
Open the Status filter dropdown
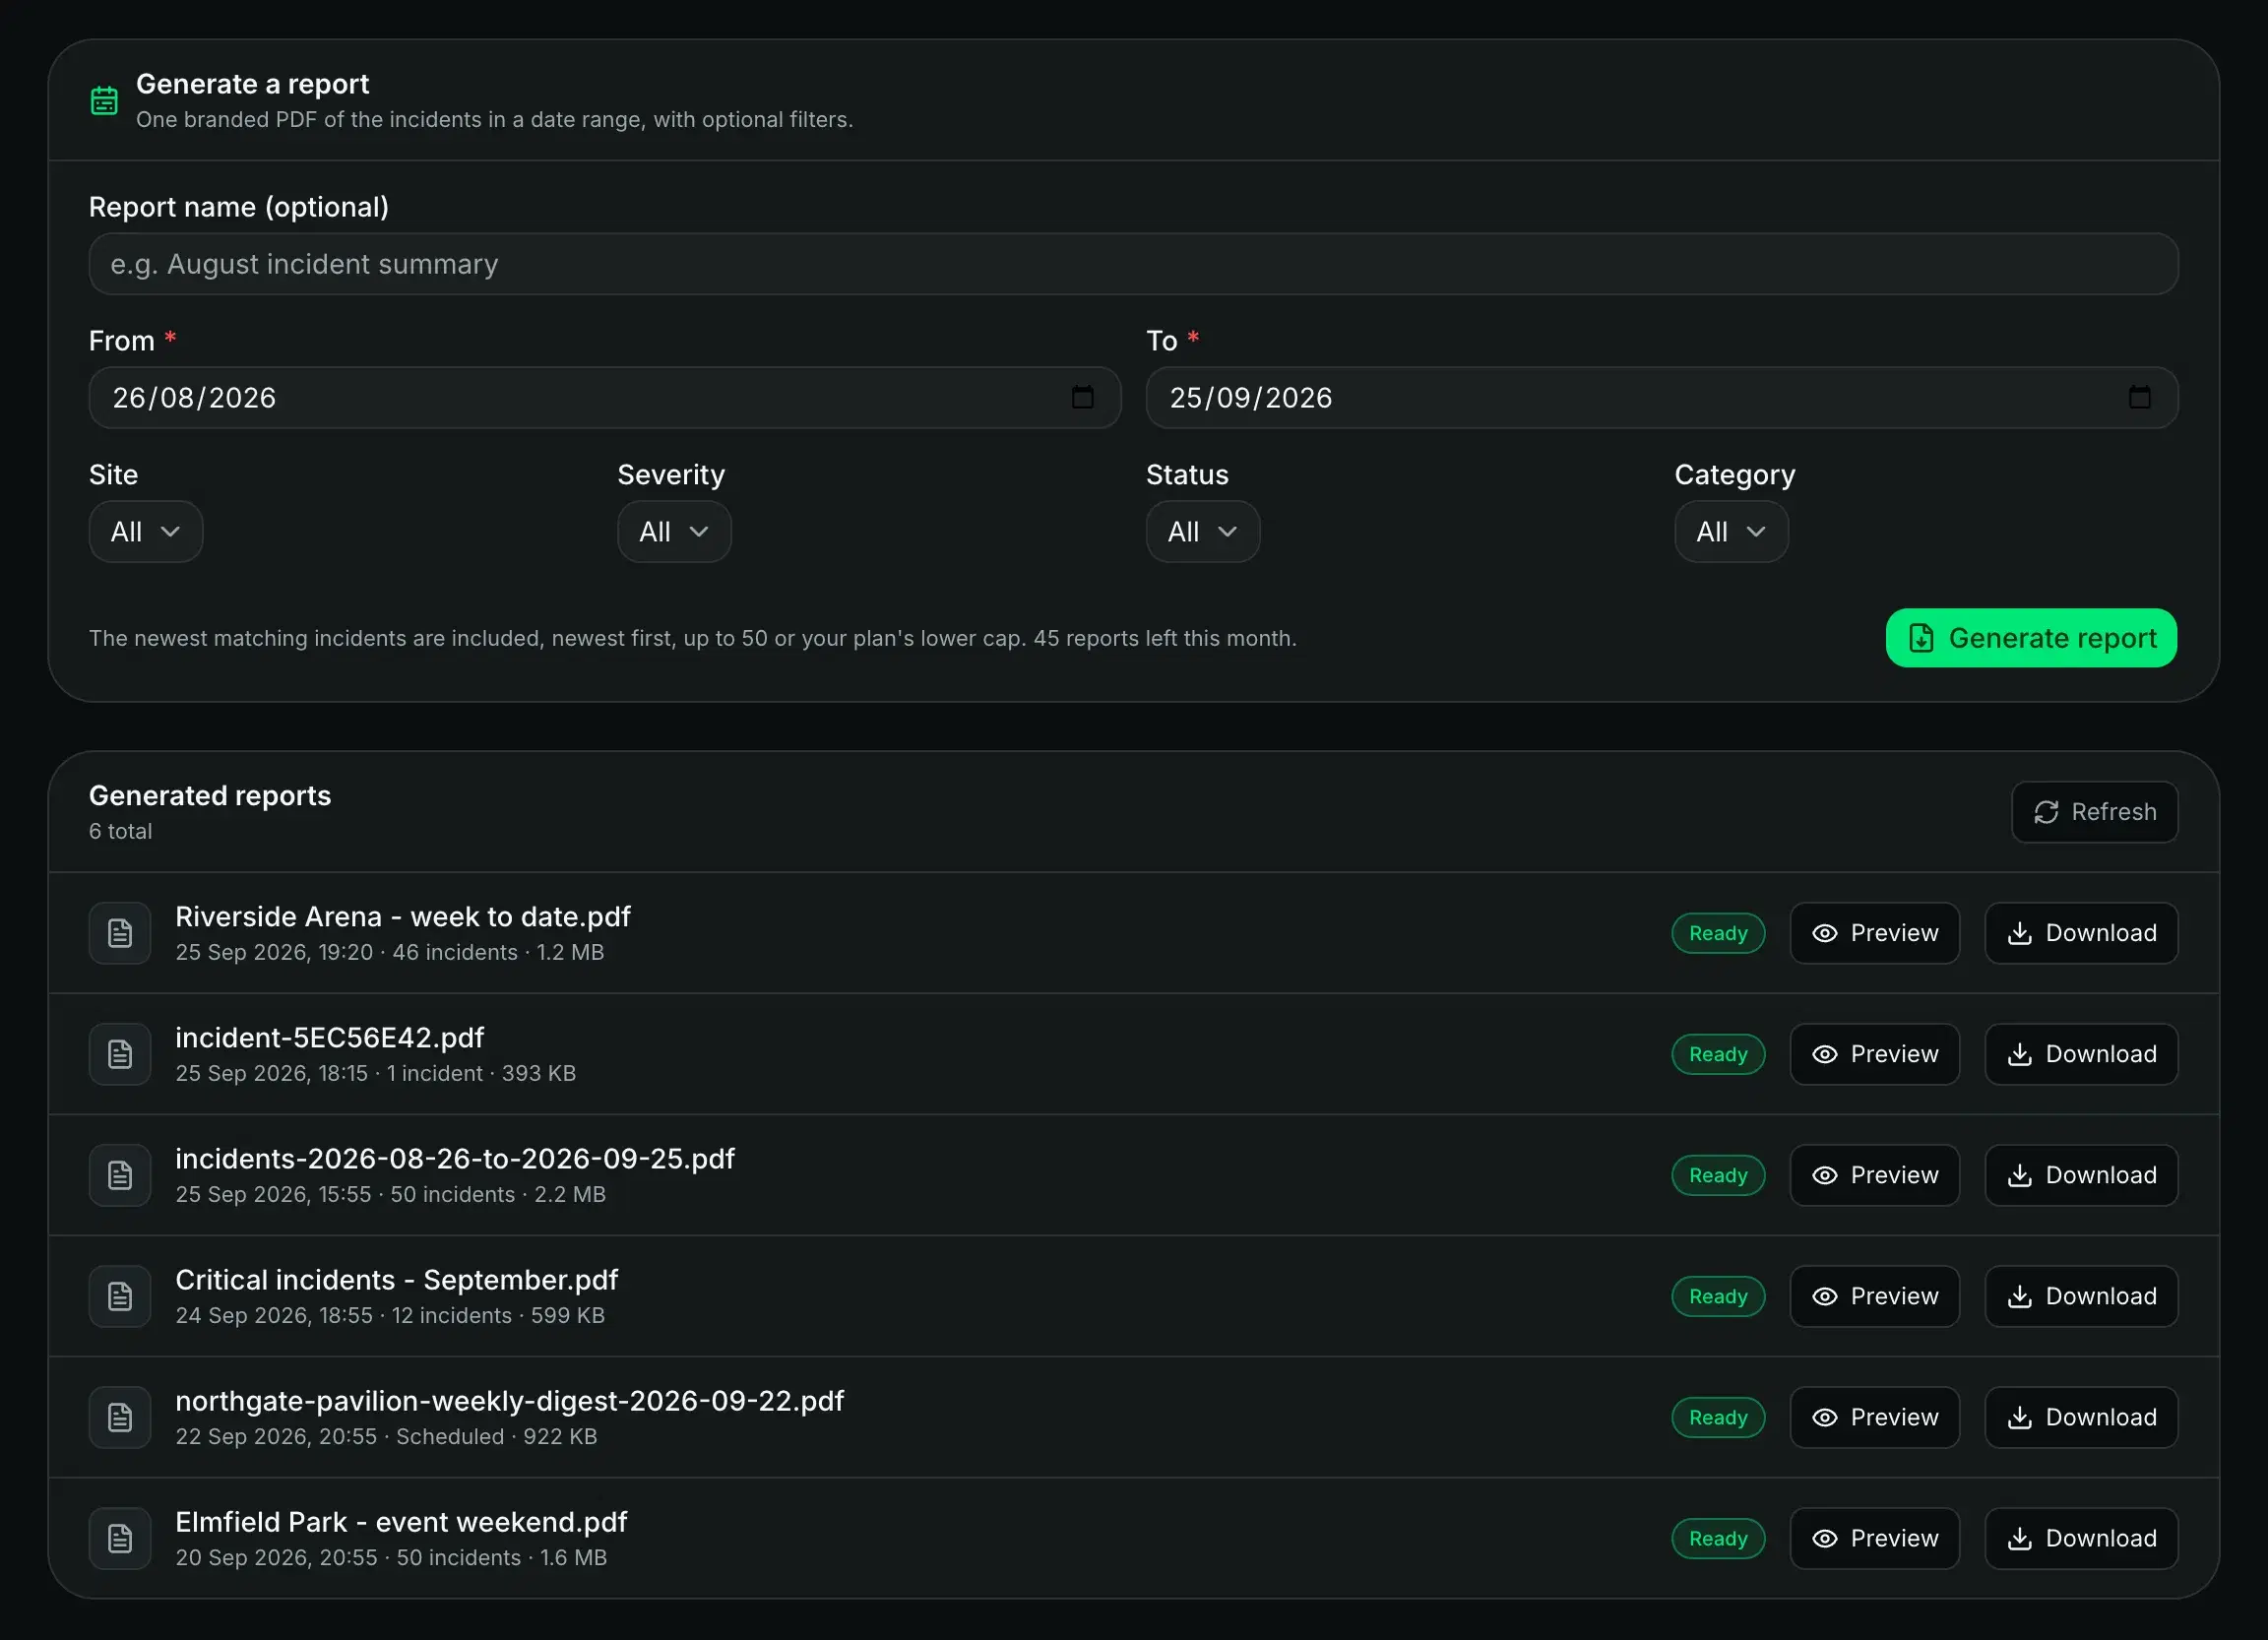(1203, 531)
